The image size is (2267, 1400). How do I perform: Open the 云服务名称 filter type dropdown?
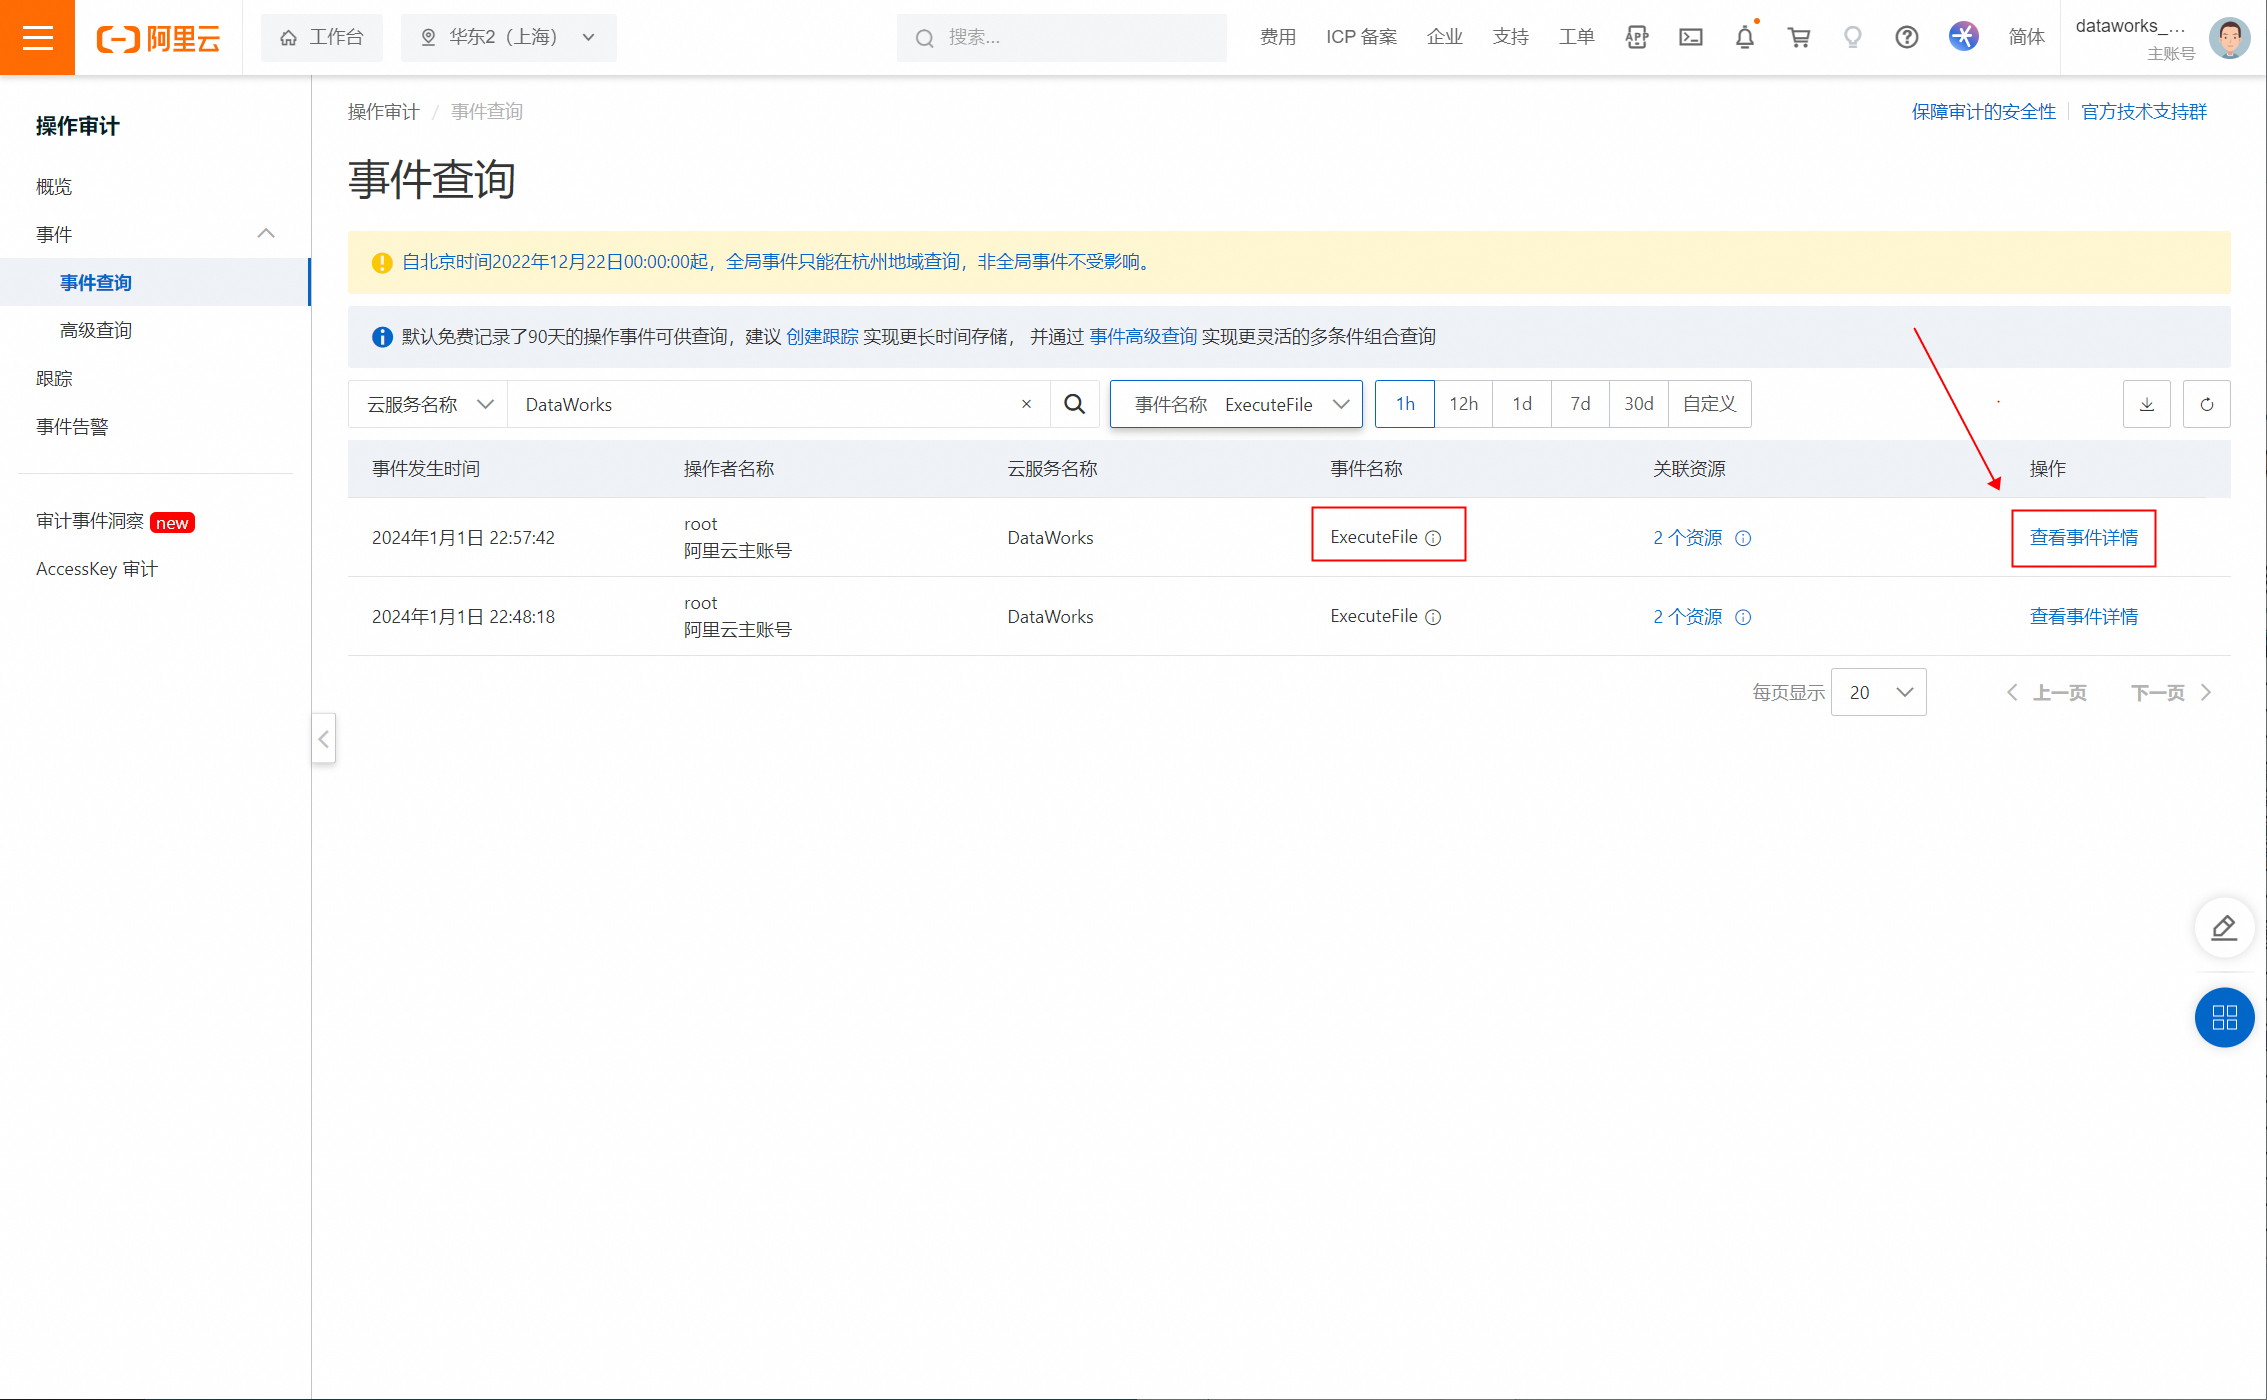[429, 404]
